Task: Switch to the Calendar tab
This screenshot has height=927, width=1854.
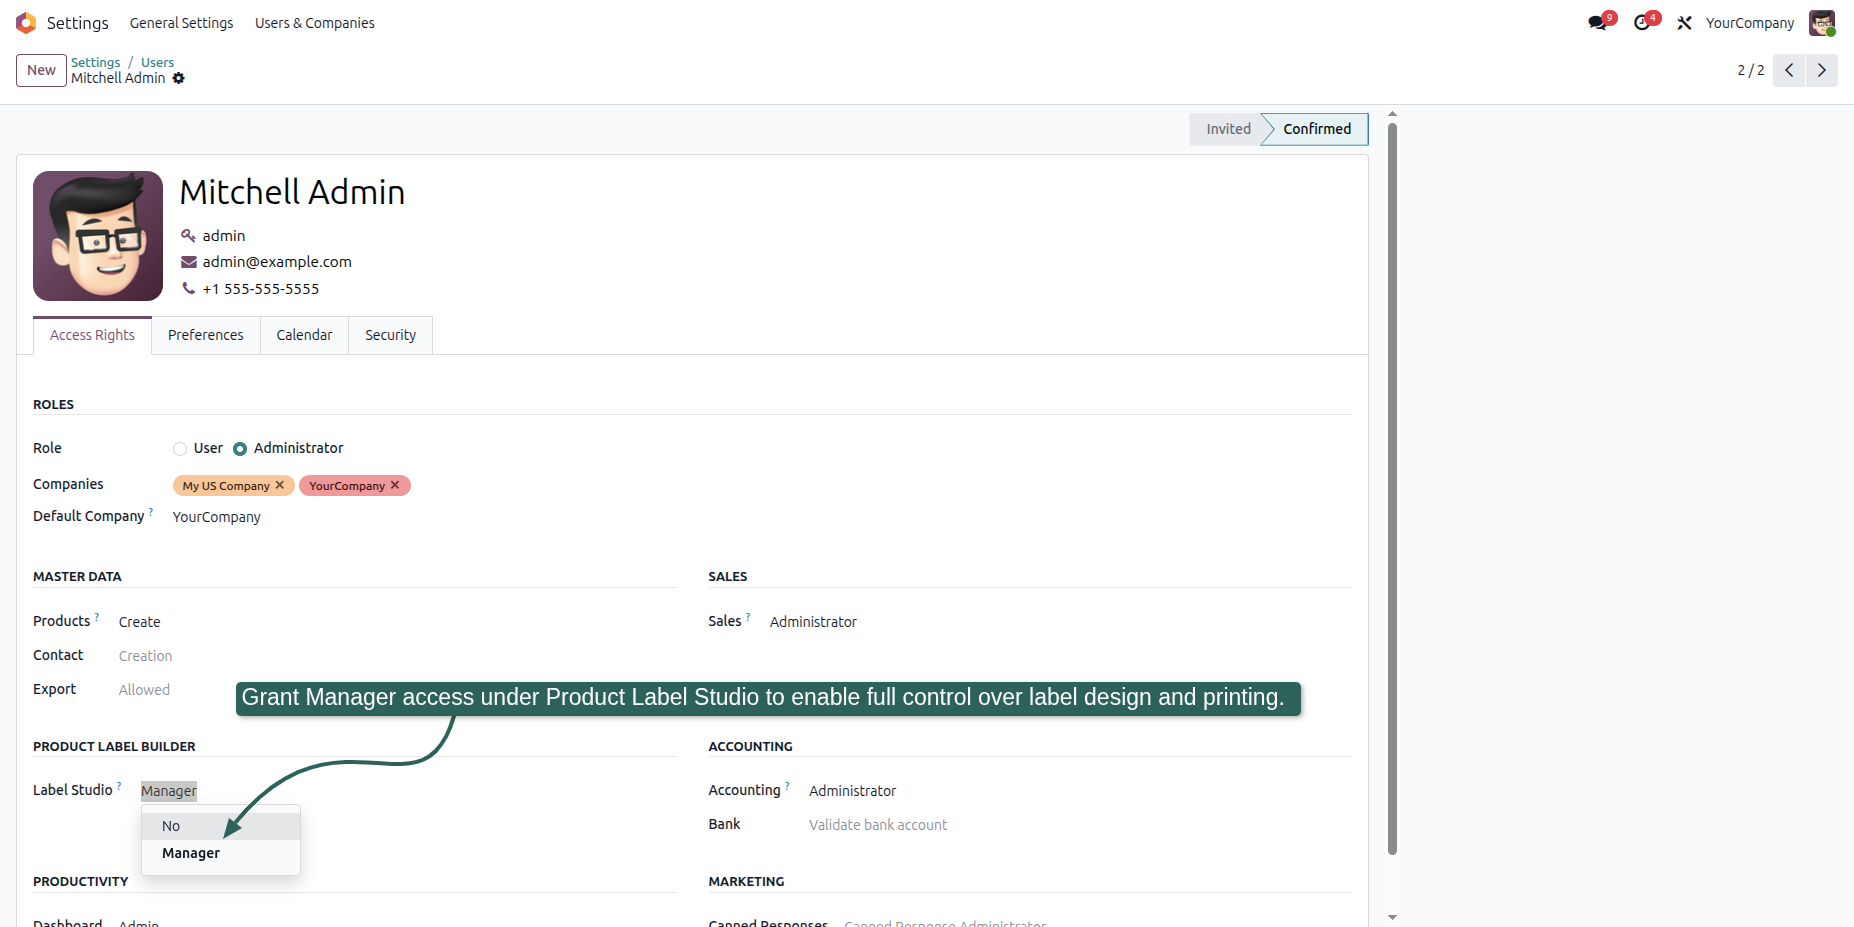Action: 304,335
